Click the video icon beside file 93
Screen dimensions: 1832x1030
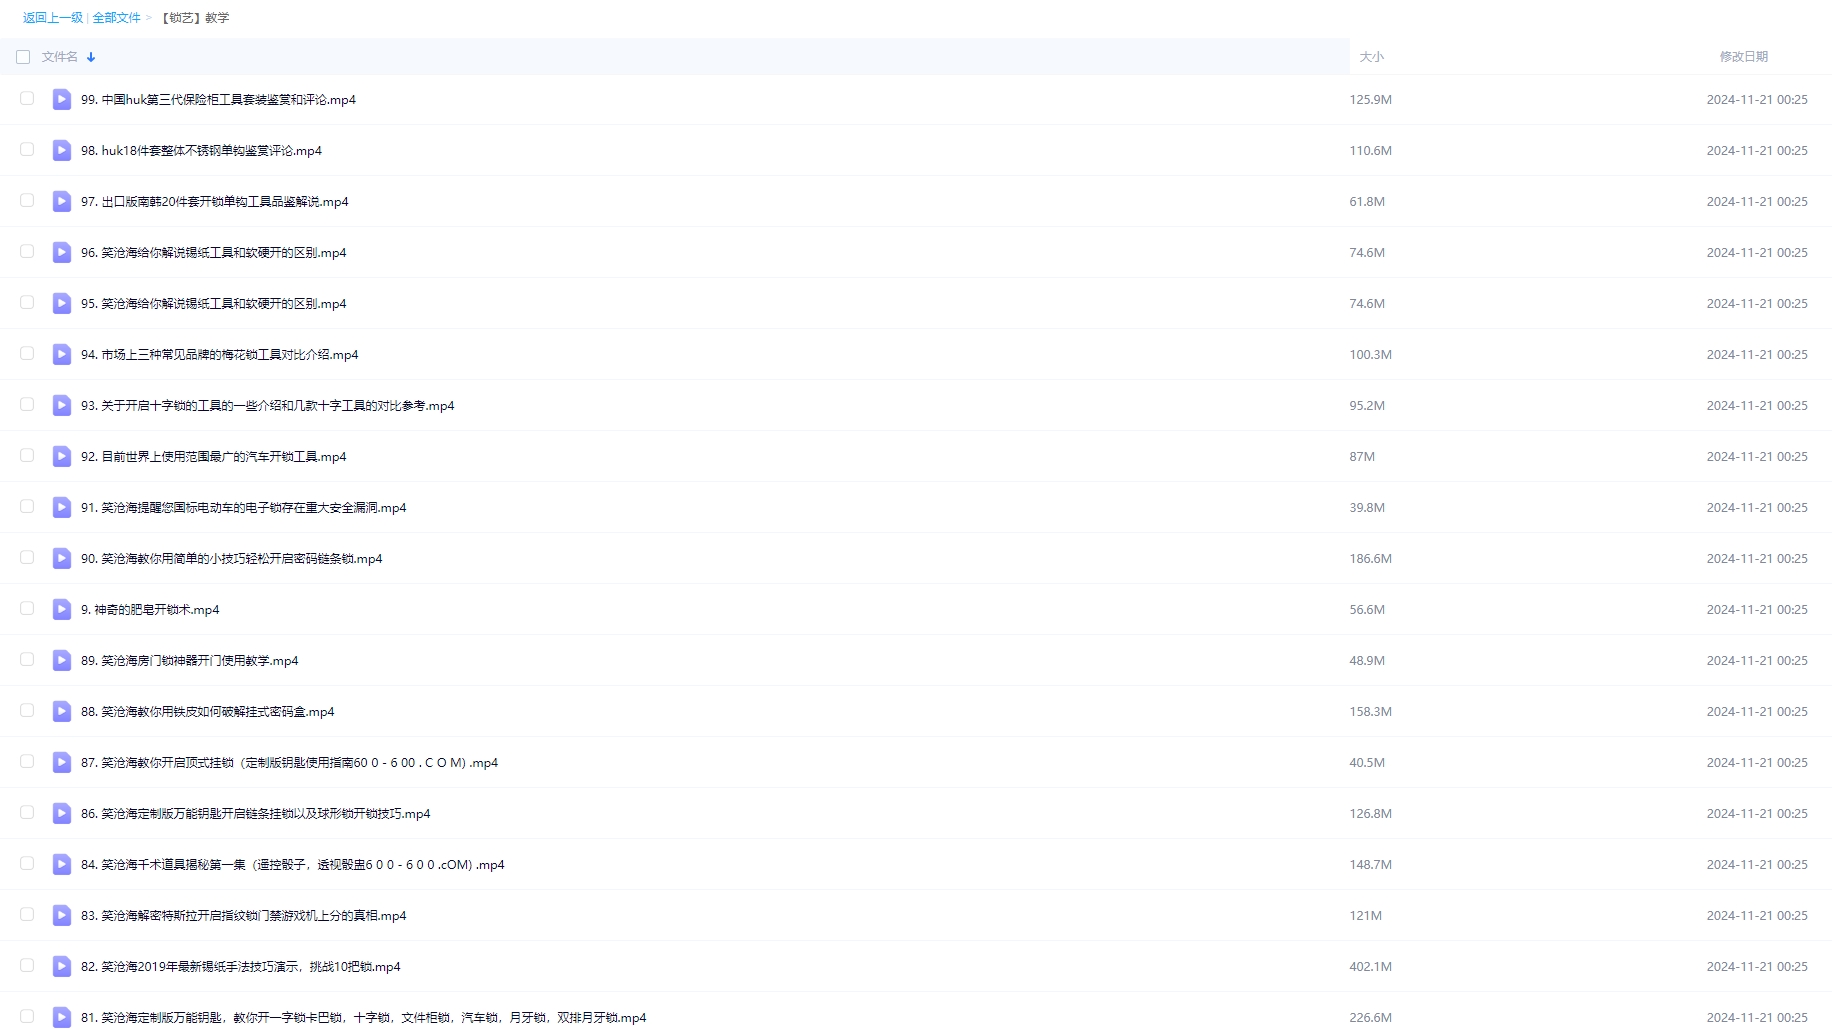[x=62, y=405]
